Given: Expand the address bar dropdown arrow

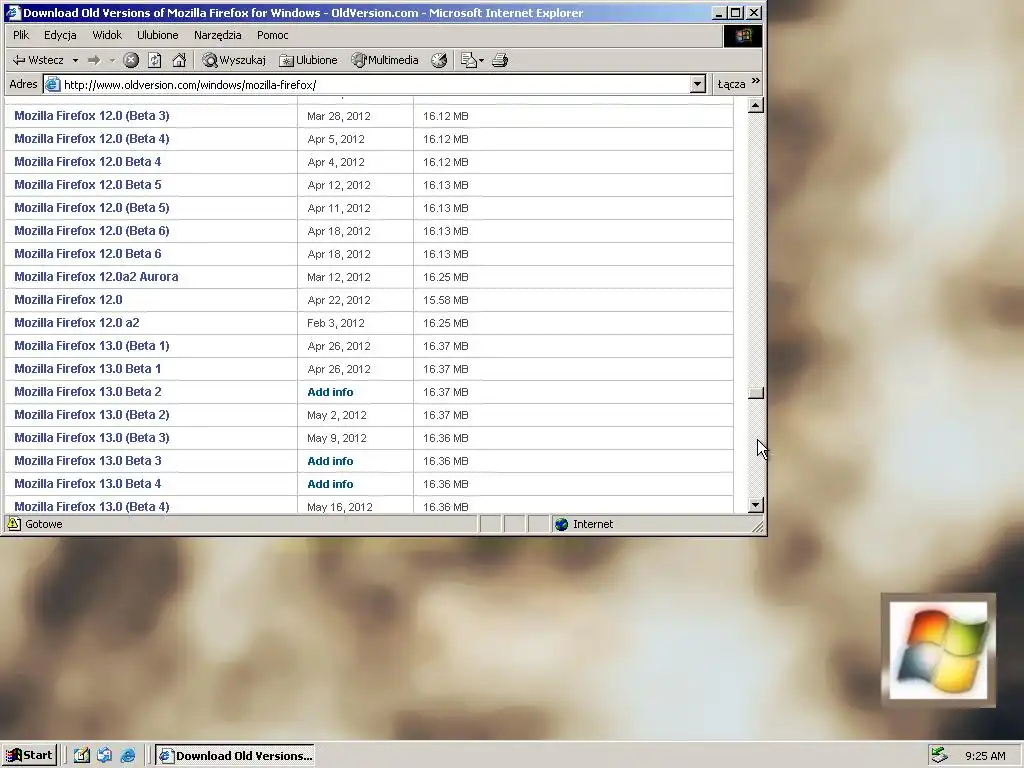Looking at the screenshot, I should click(x=697, y=84).
